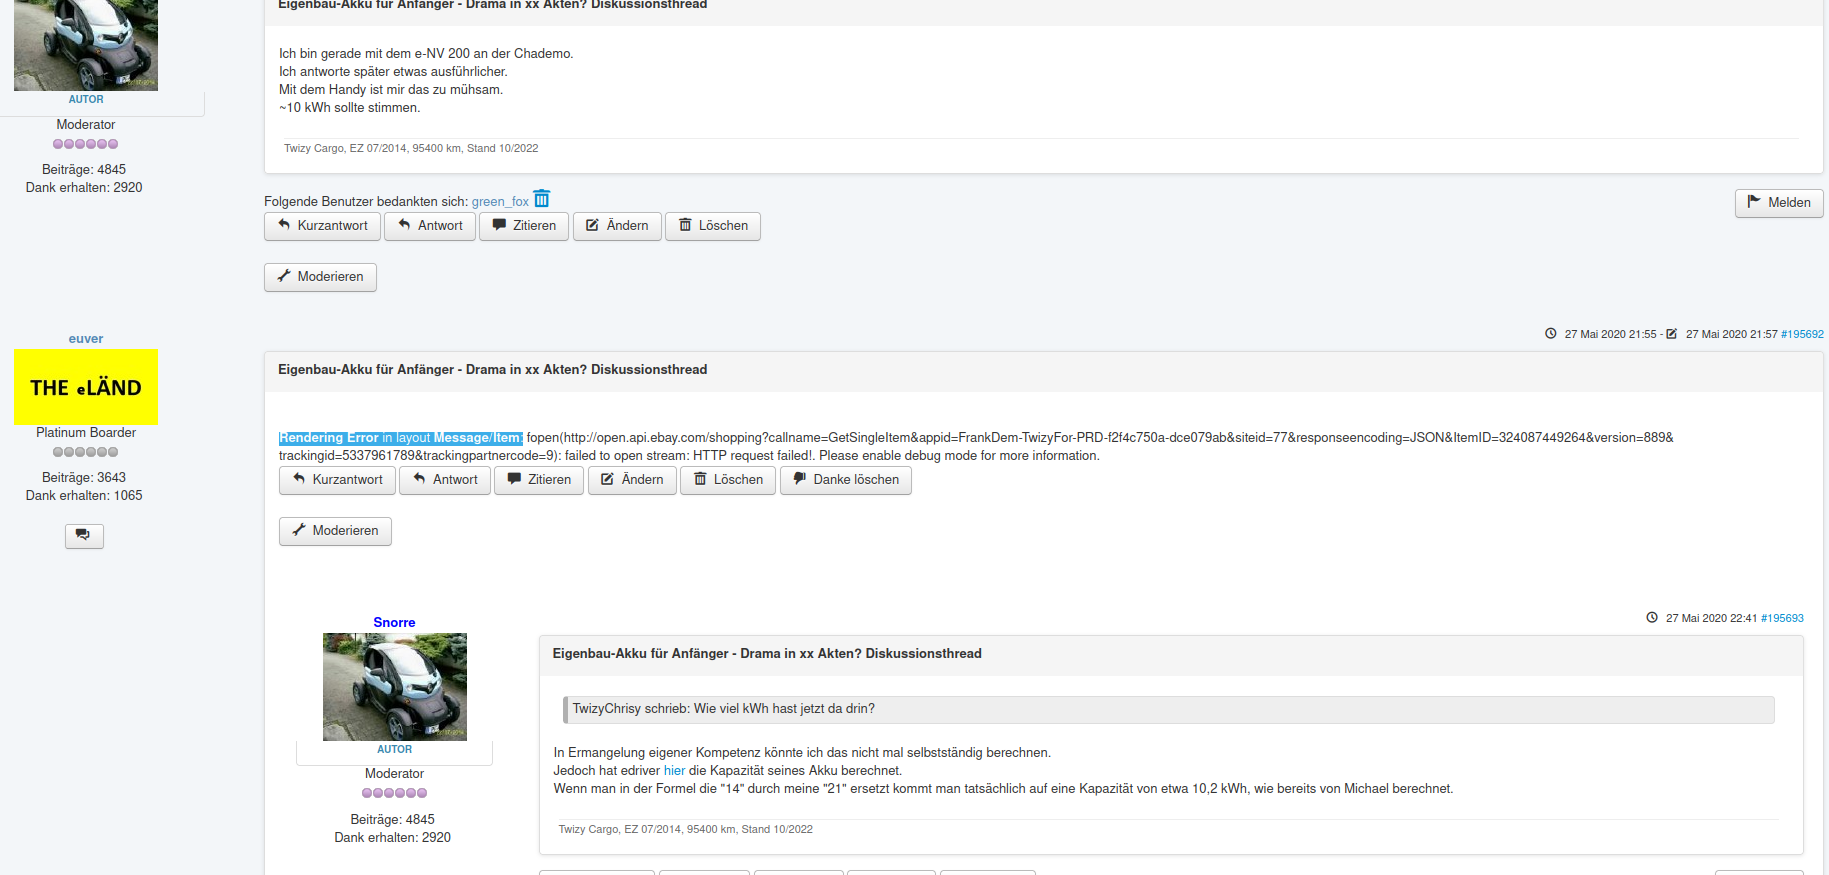This screenshot has height=875, width=1829.
Task: Click the clock icon beside 27 Mai 2020 22:41
Action: (1652, 618)
